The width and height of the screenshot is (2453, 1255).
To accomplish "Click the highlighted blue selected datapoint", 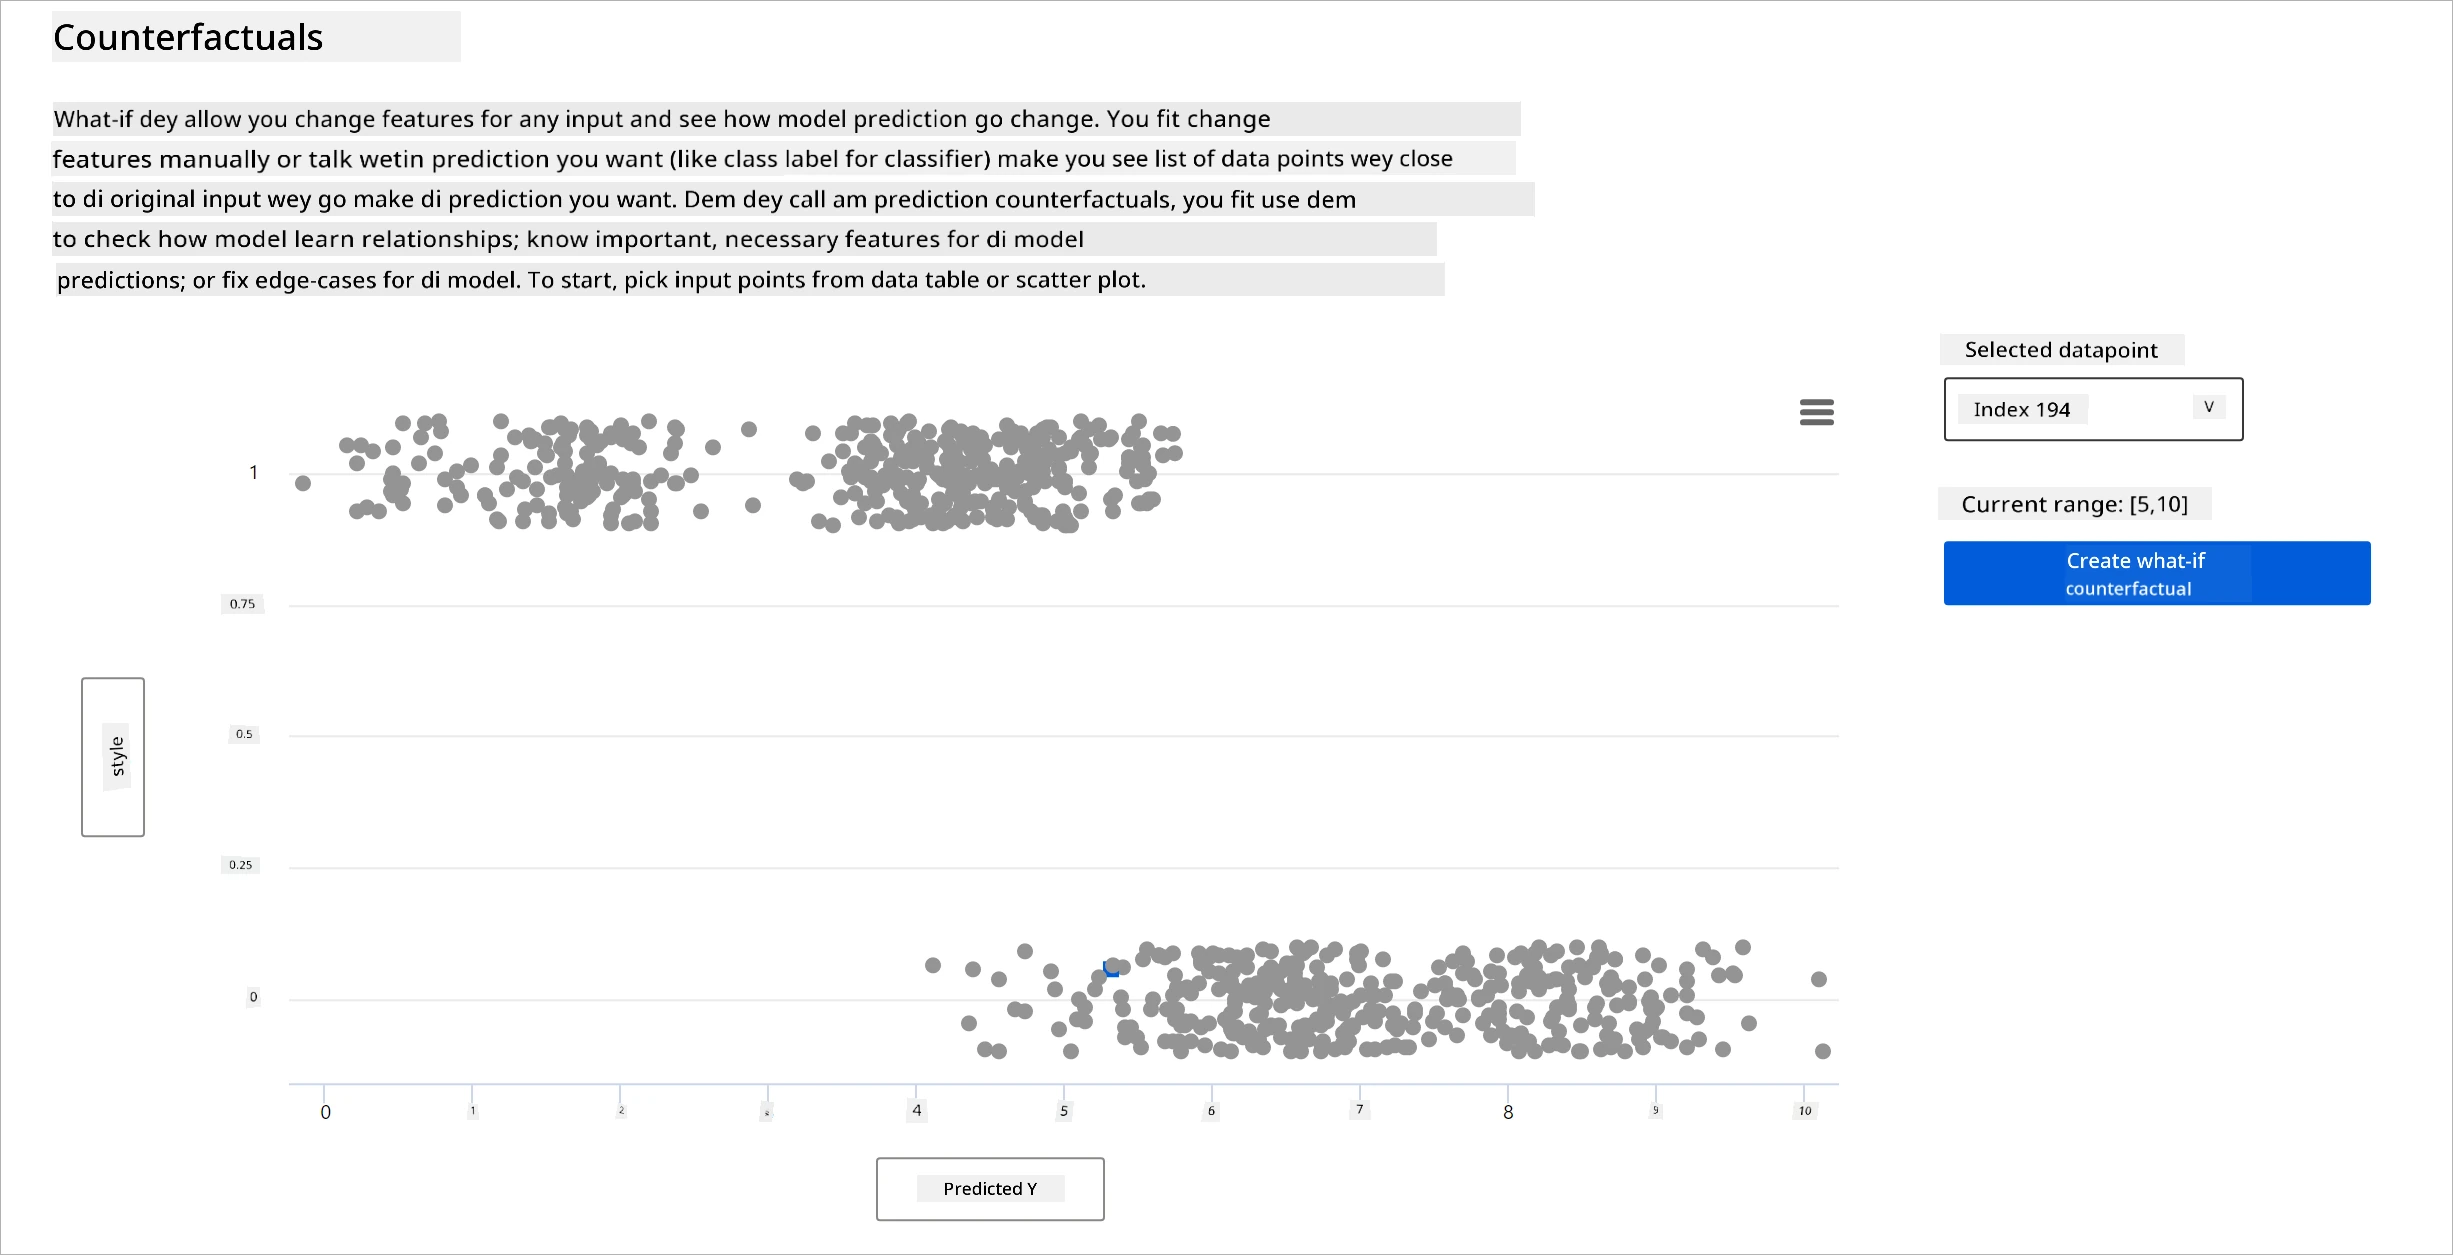I will [1110, 967].
